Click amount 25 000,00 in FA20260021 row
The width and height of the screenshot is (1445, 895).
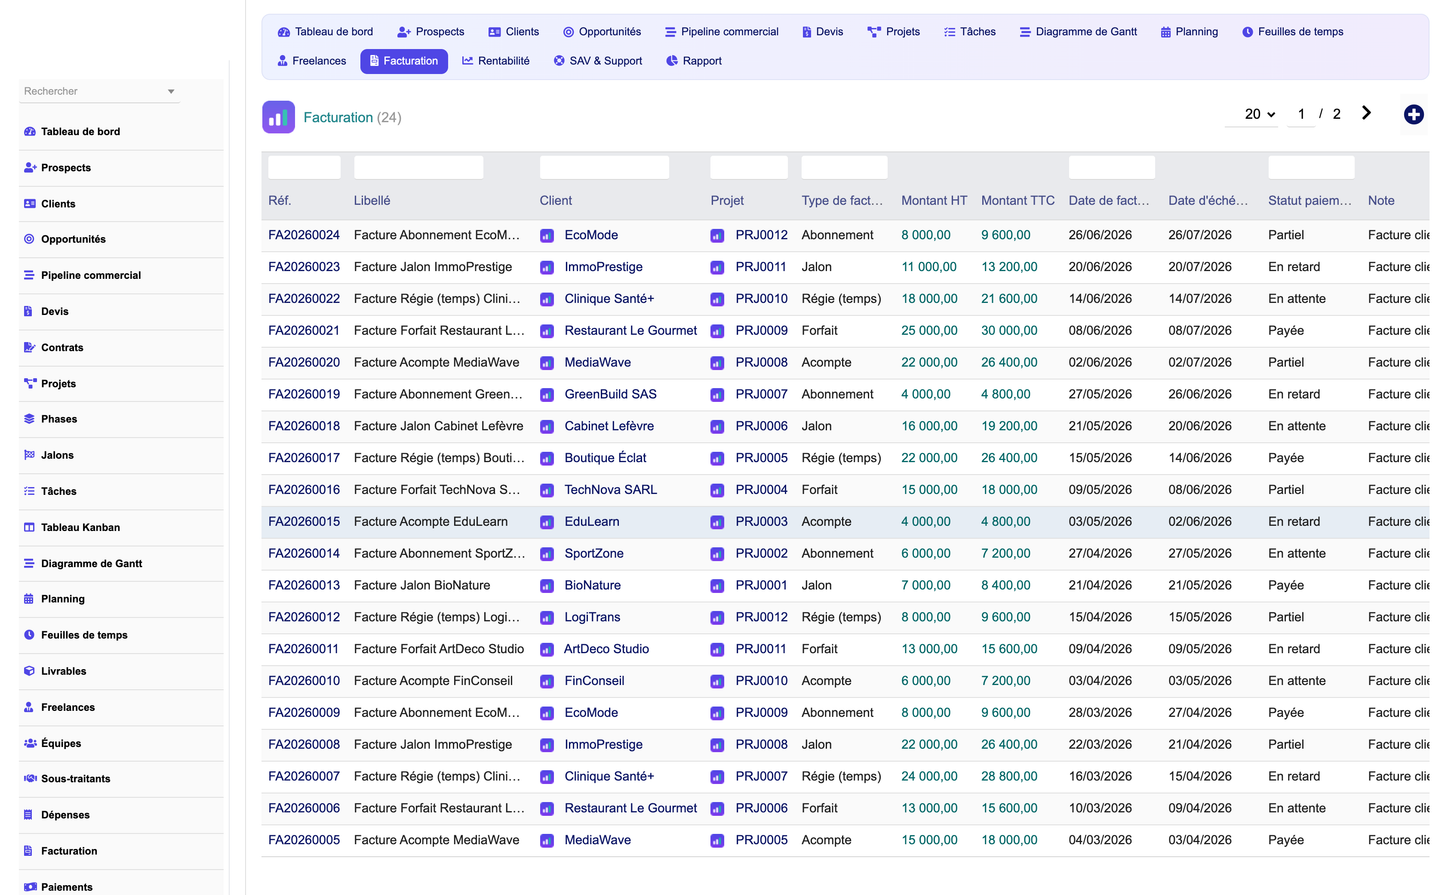(930, 331)
